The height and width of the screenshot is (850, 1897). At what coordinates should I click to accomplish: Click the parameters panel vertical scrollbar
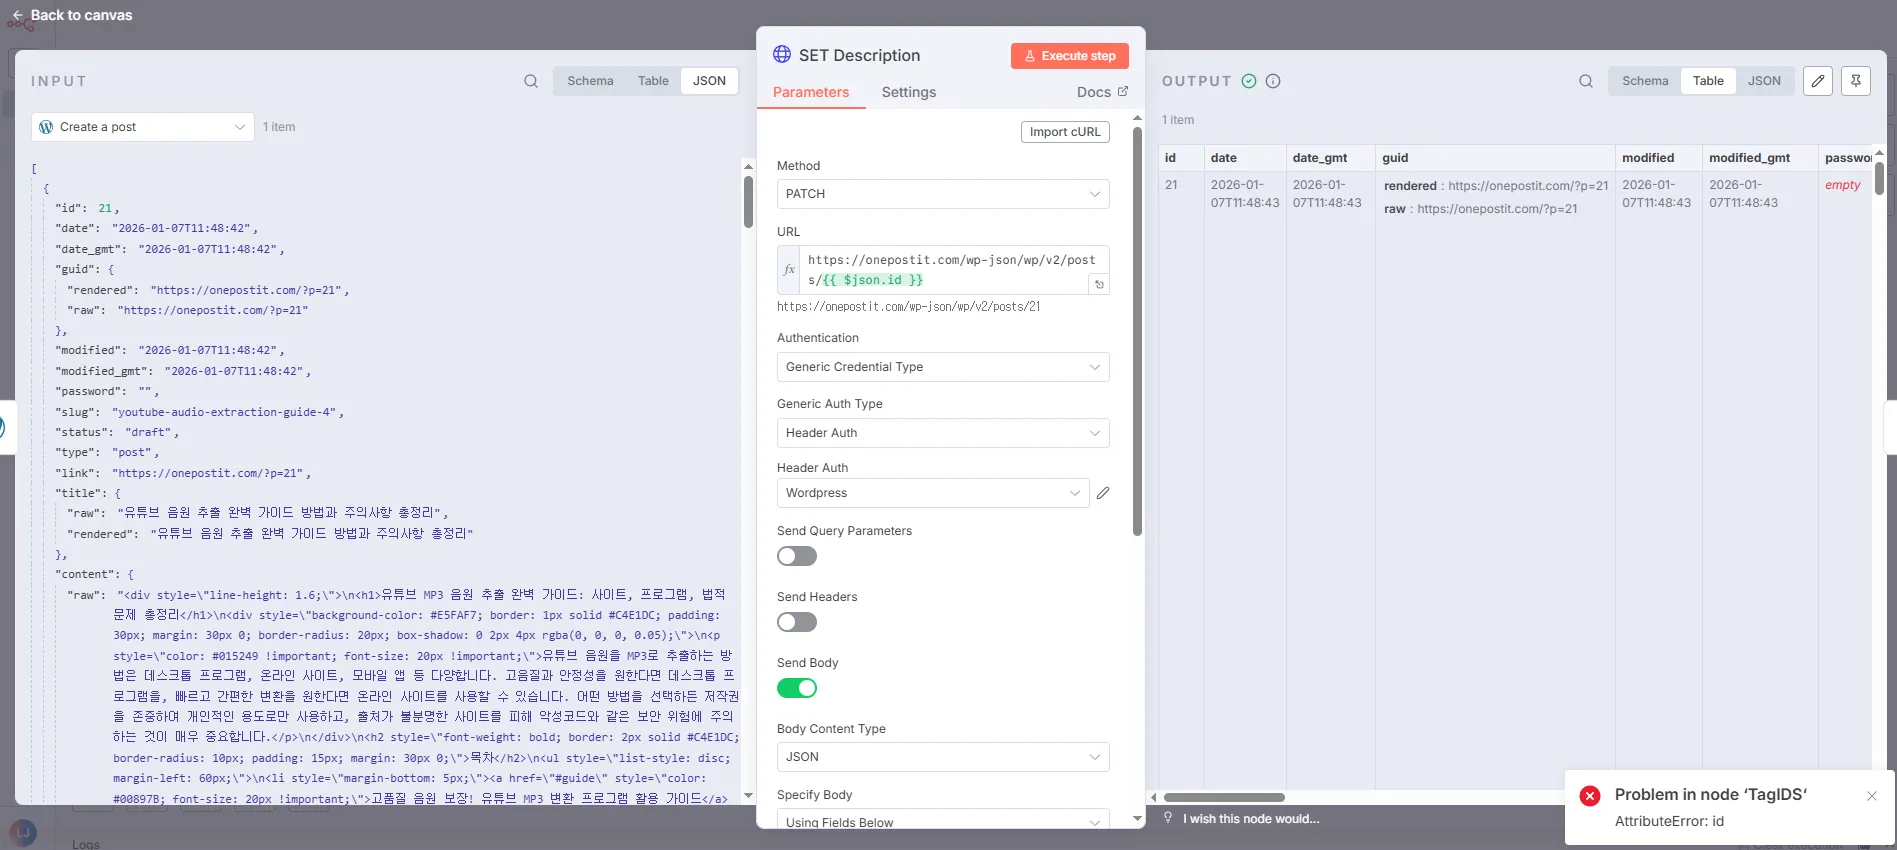point(1137,330)
